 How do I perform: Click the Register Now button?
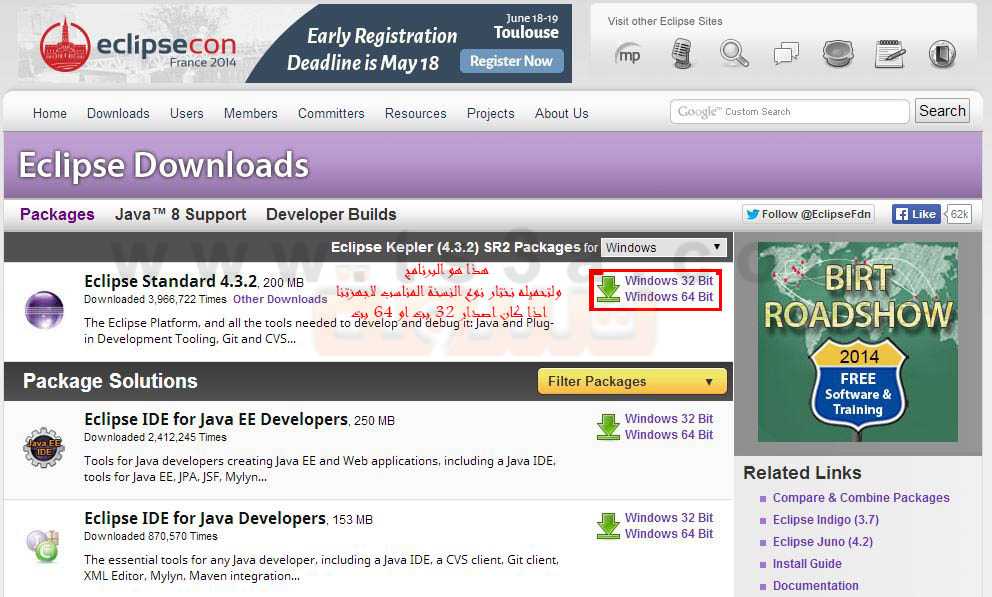(x=511, y=61)
